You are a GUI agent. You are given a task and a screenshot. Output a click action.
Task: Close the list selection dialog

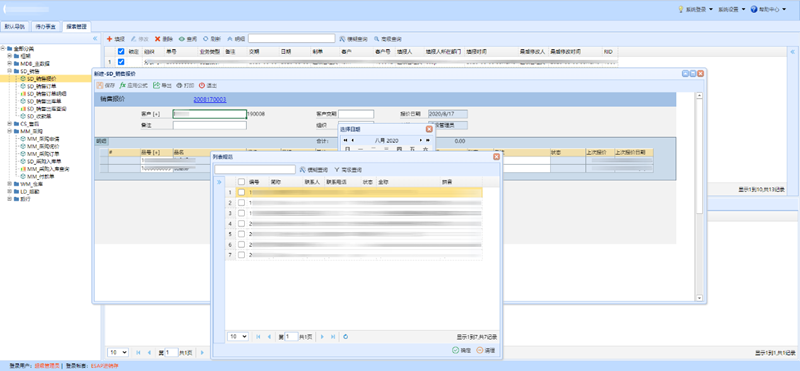[x=496, y=157]
